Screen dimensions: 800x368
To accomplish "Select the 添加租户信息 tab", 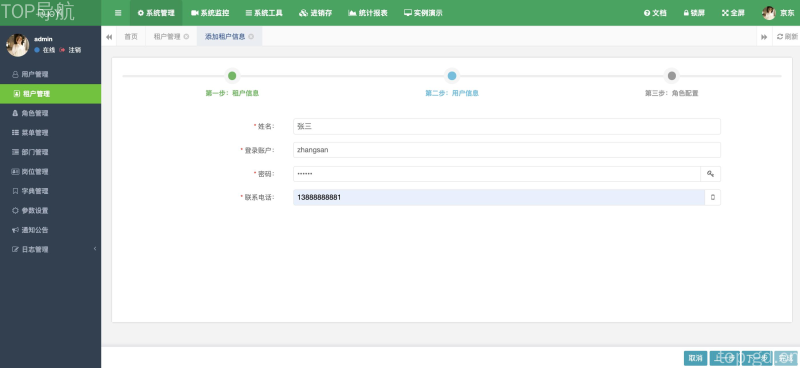I will pos(225,37).
